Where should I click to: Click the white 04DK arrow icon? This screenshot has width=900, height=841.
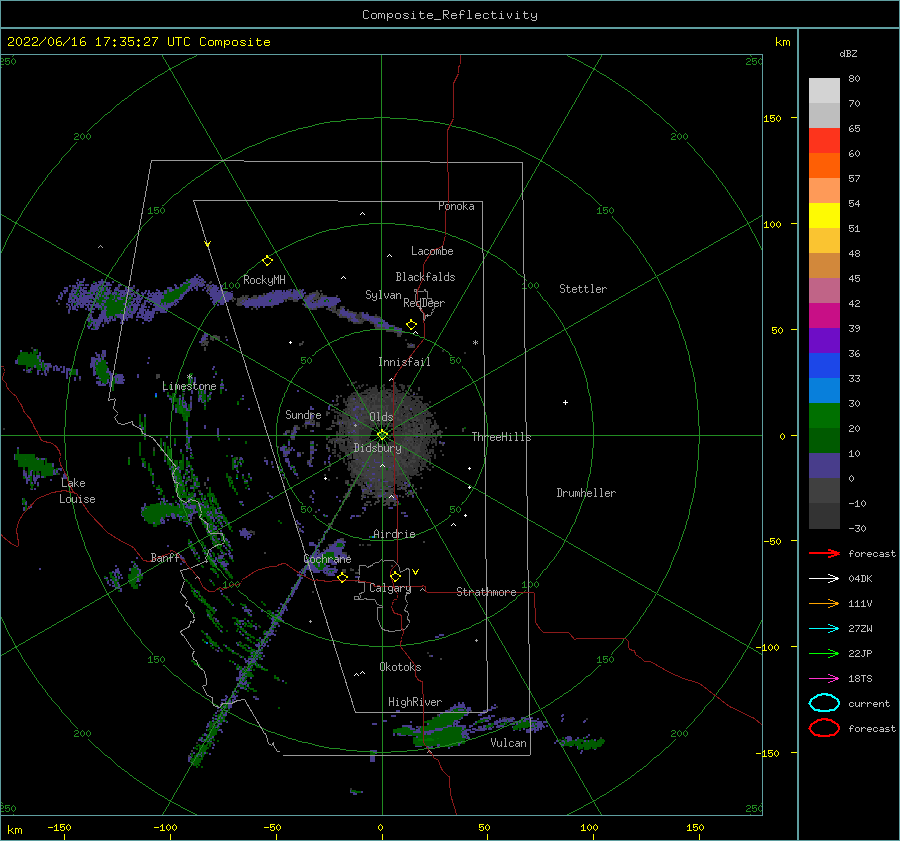click(x=824, y=578)
